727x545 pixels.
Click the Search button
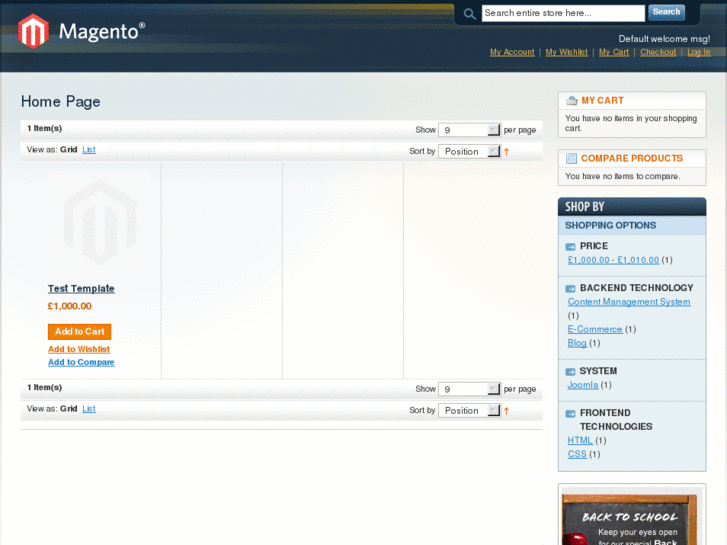(666, 12)
